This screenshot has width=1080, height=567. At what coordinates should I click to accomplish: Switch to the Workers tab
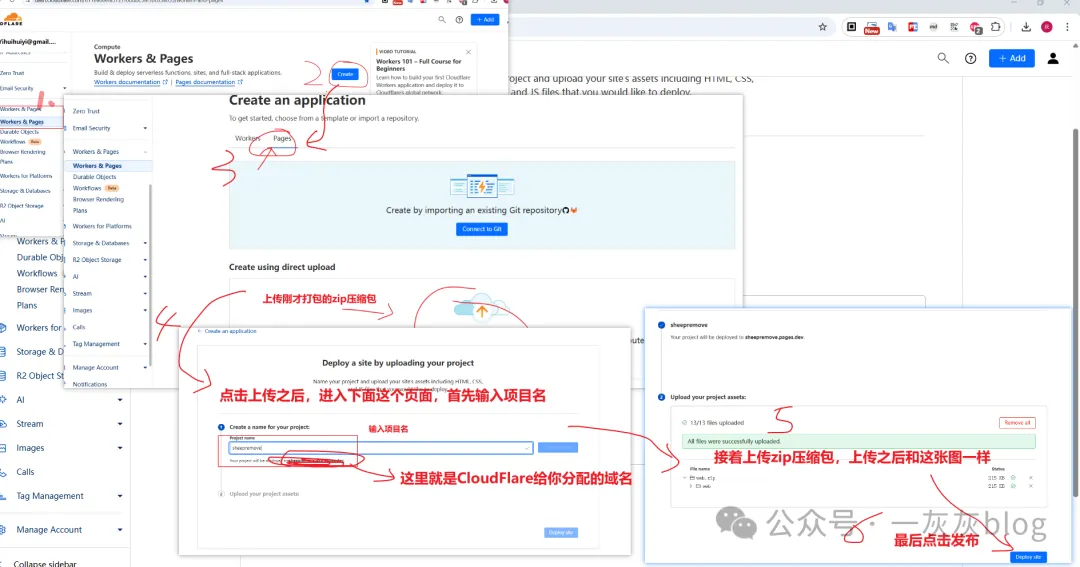coord(247,139)
